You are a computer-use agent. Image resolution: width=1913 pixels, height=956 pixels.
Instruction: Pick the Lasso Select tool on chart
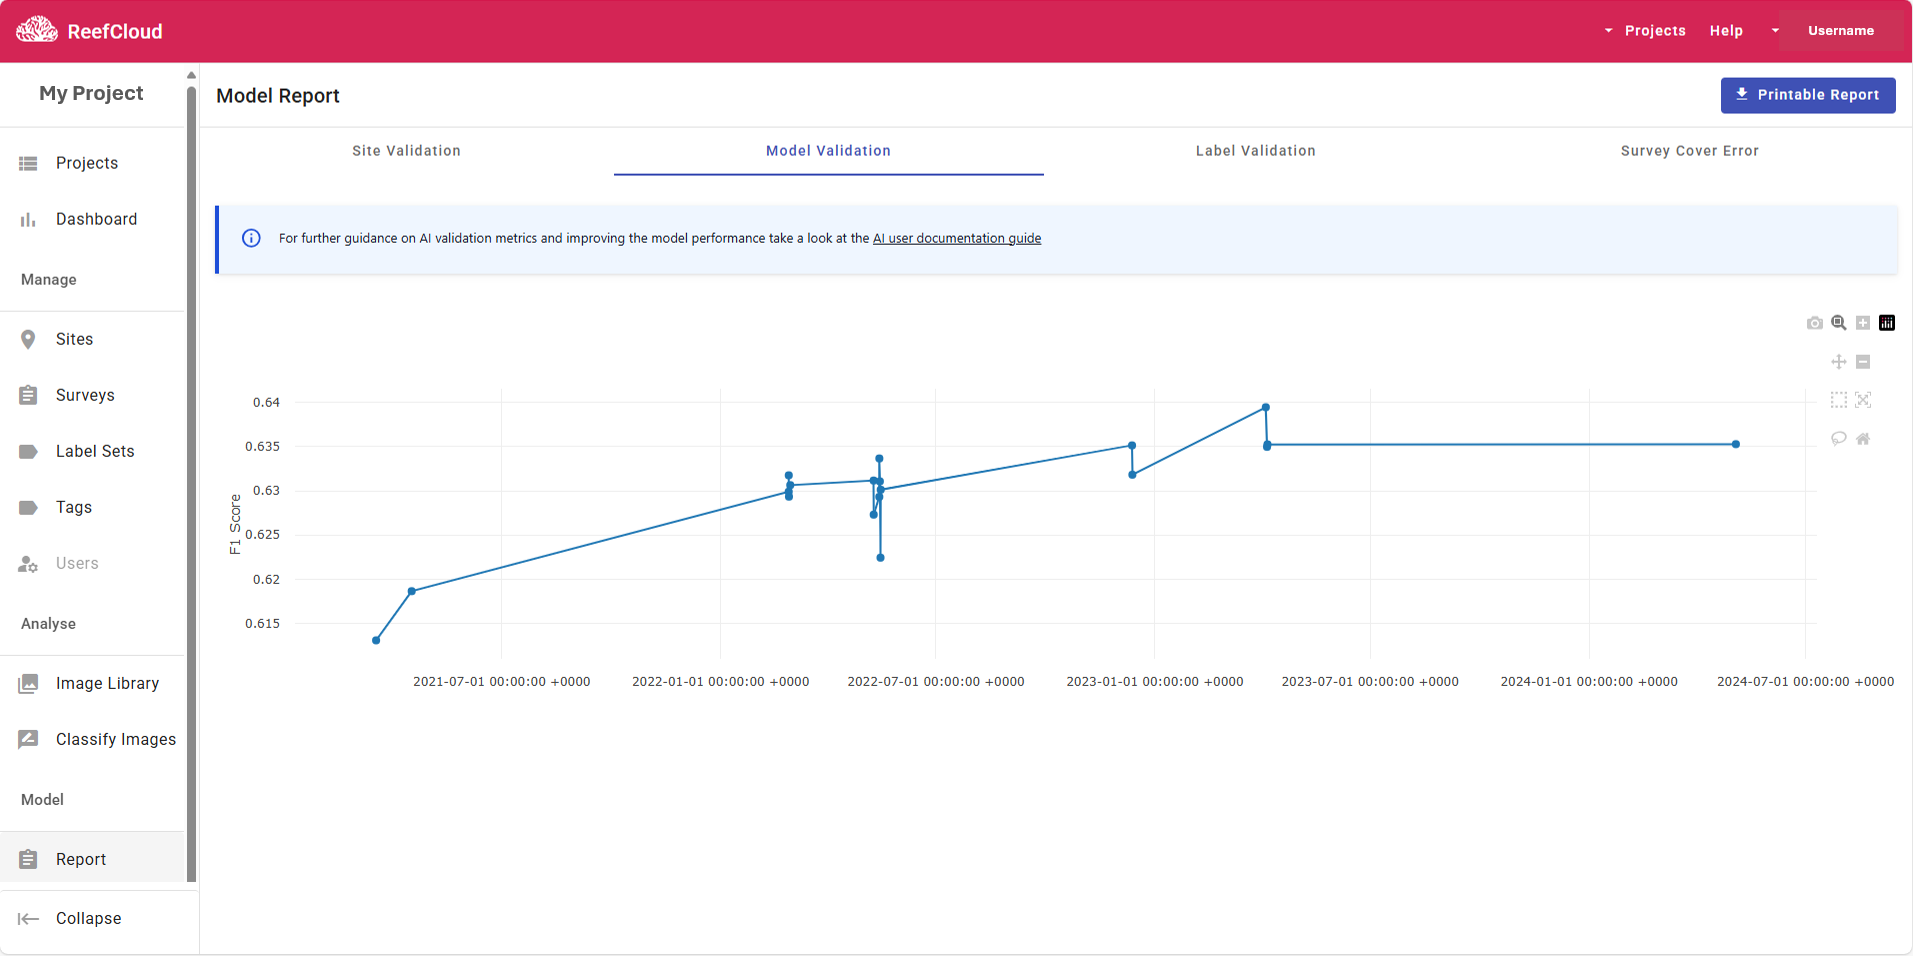(1838, 438)
